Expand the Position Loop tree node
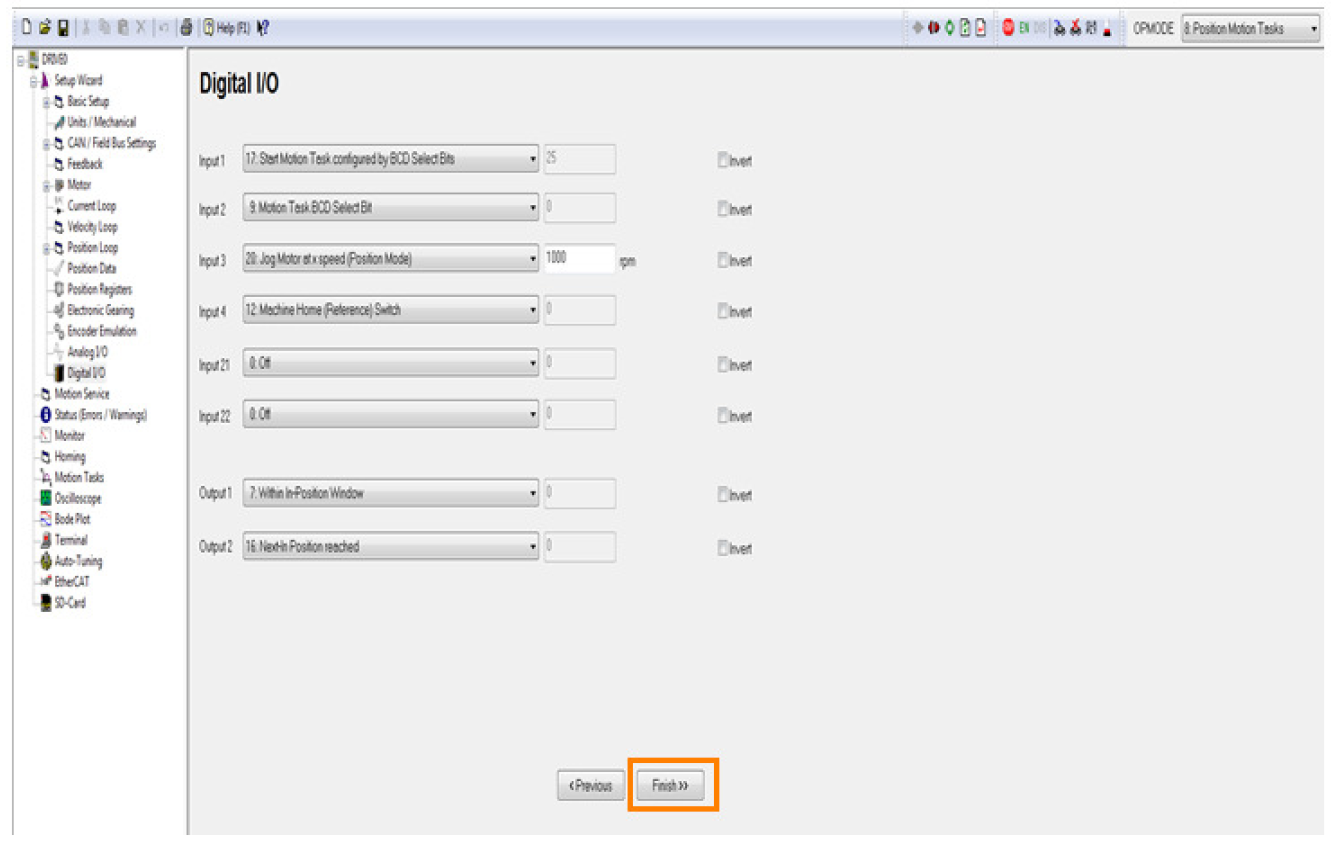The image size is (1331, 844). click(x=46, y=247)
